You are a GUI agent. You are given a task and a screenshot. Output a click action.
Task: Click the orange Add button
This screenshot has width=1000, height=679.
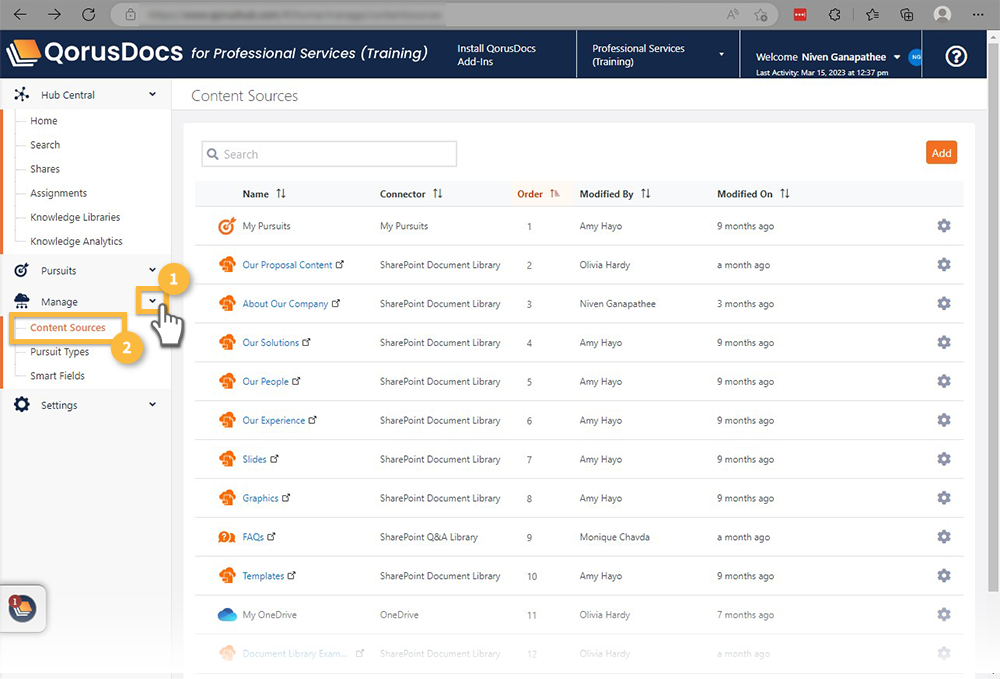click(941, 153)
